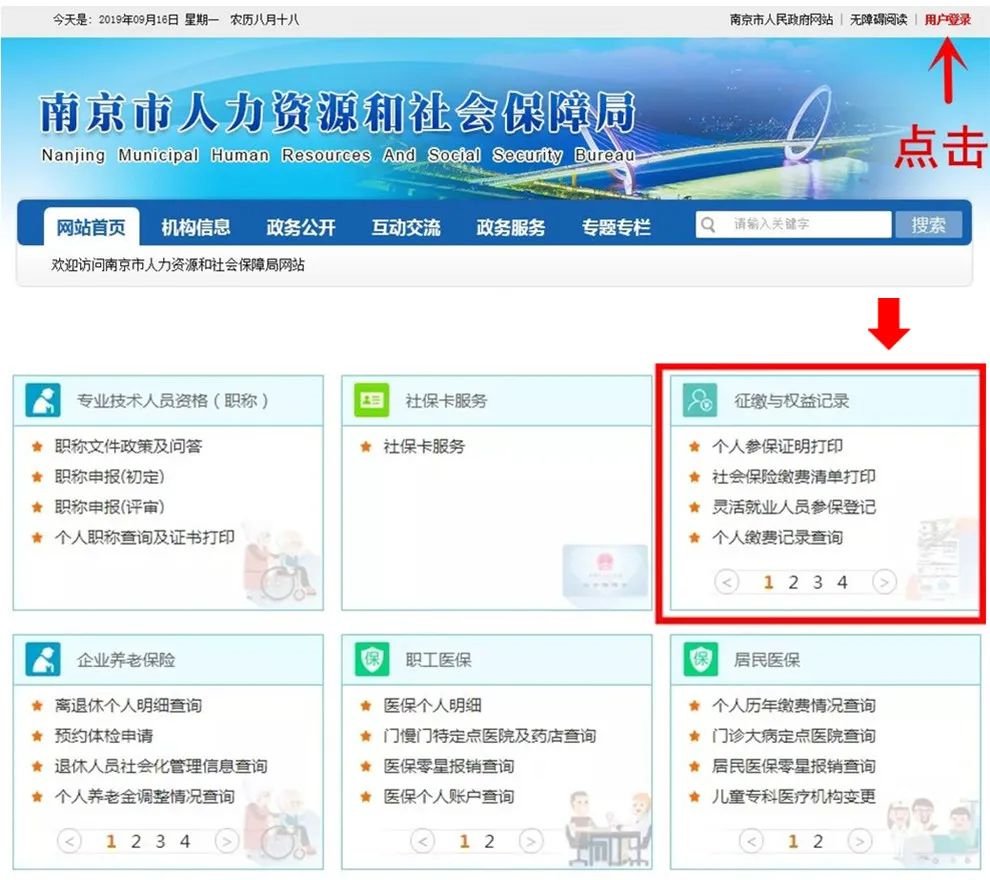Open 职称申报(评审)
Screen dimensions: 990x880
coord(109,507)
